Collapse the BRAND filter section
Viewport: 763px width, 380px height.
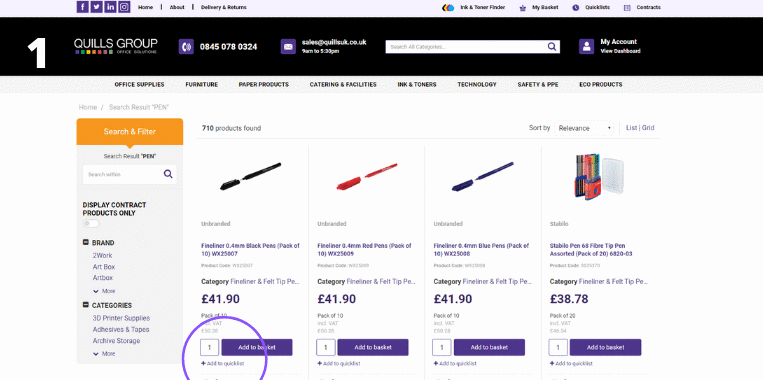(x=86, y=242)
